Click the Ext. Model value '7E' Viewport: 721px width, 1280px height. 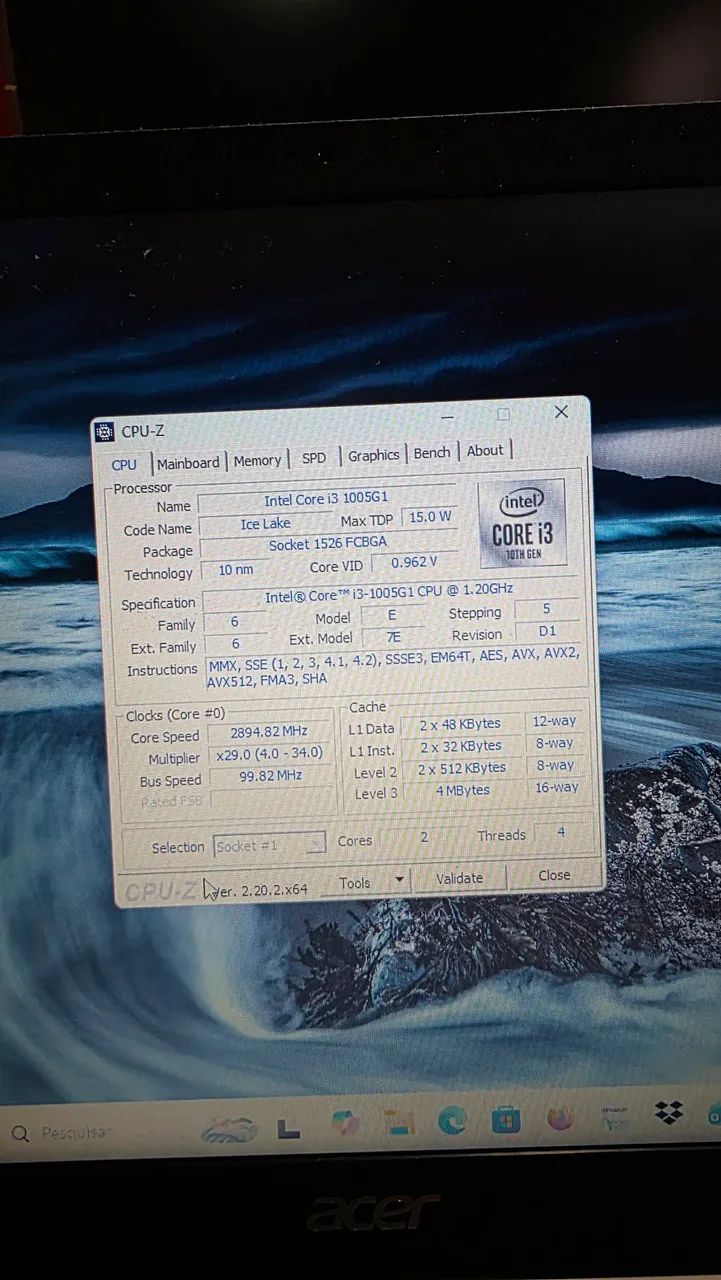(392, 635)
